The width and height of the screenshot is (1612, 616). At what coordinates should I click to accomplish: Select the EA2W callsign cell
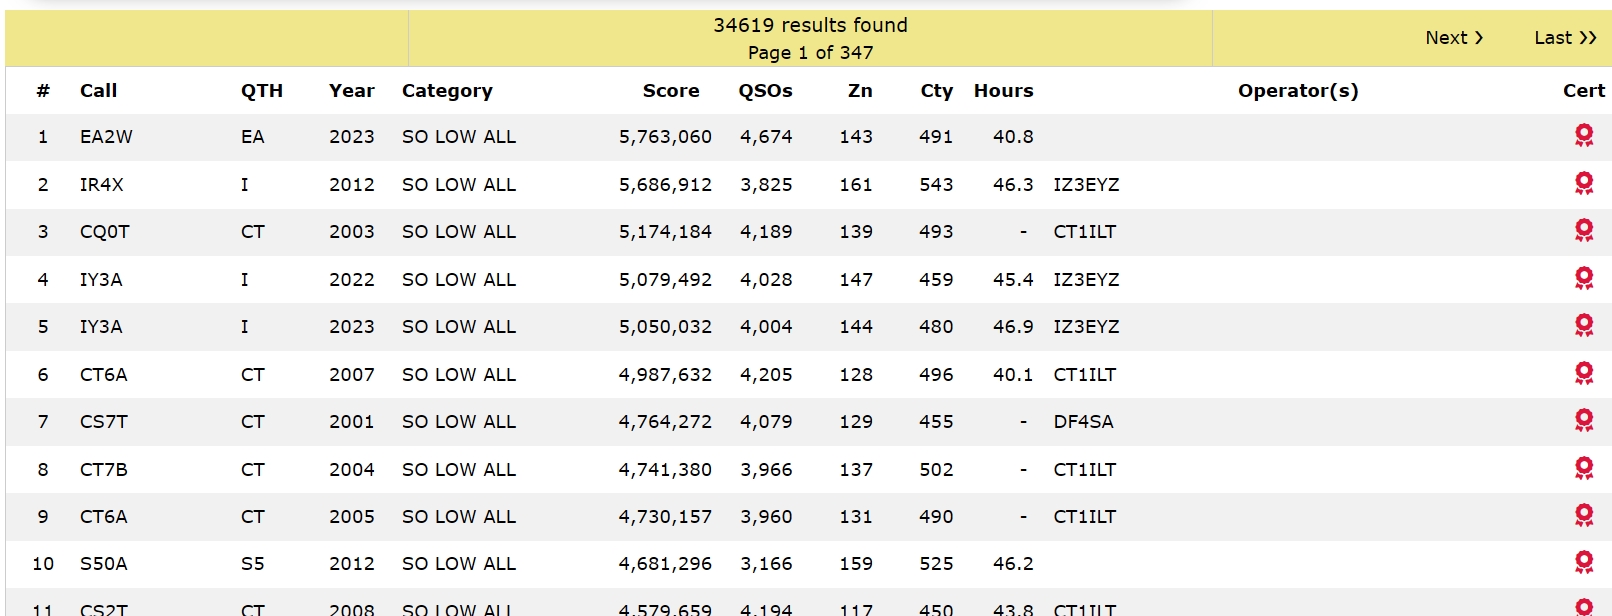click(106, 137)
